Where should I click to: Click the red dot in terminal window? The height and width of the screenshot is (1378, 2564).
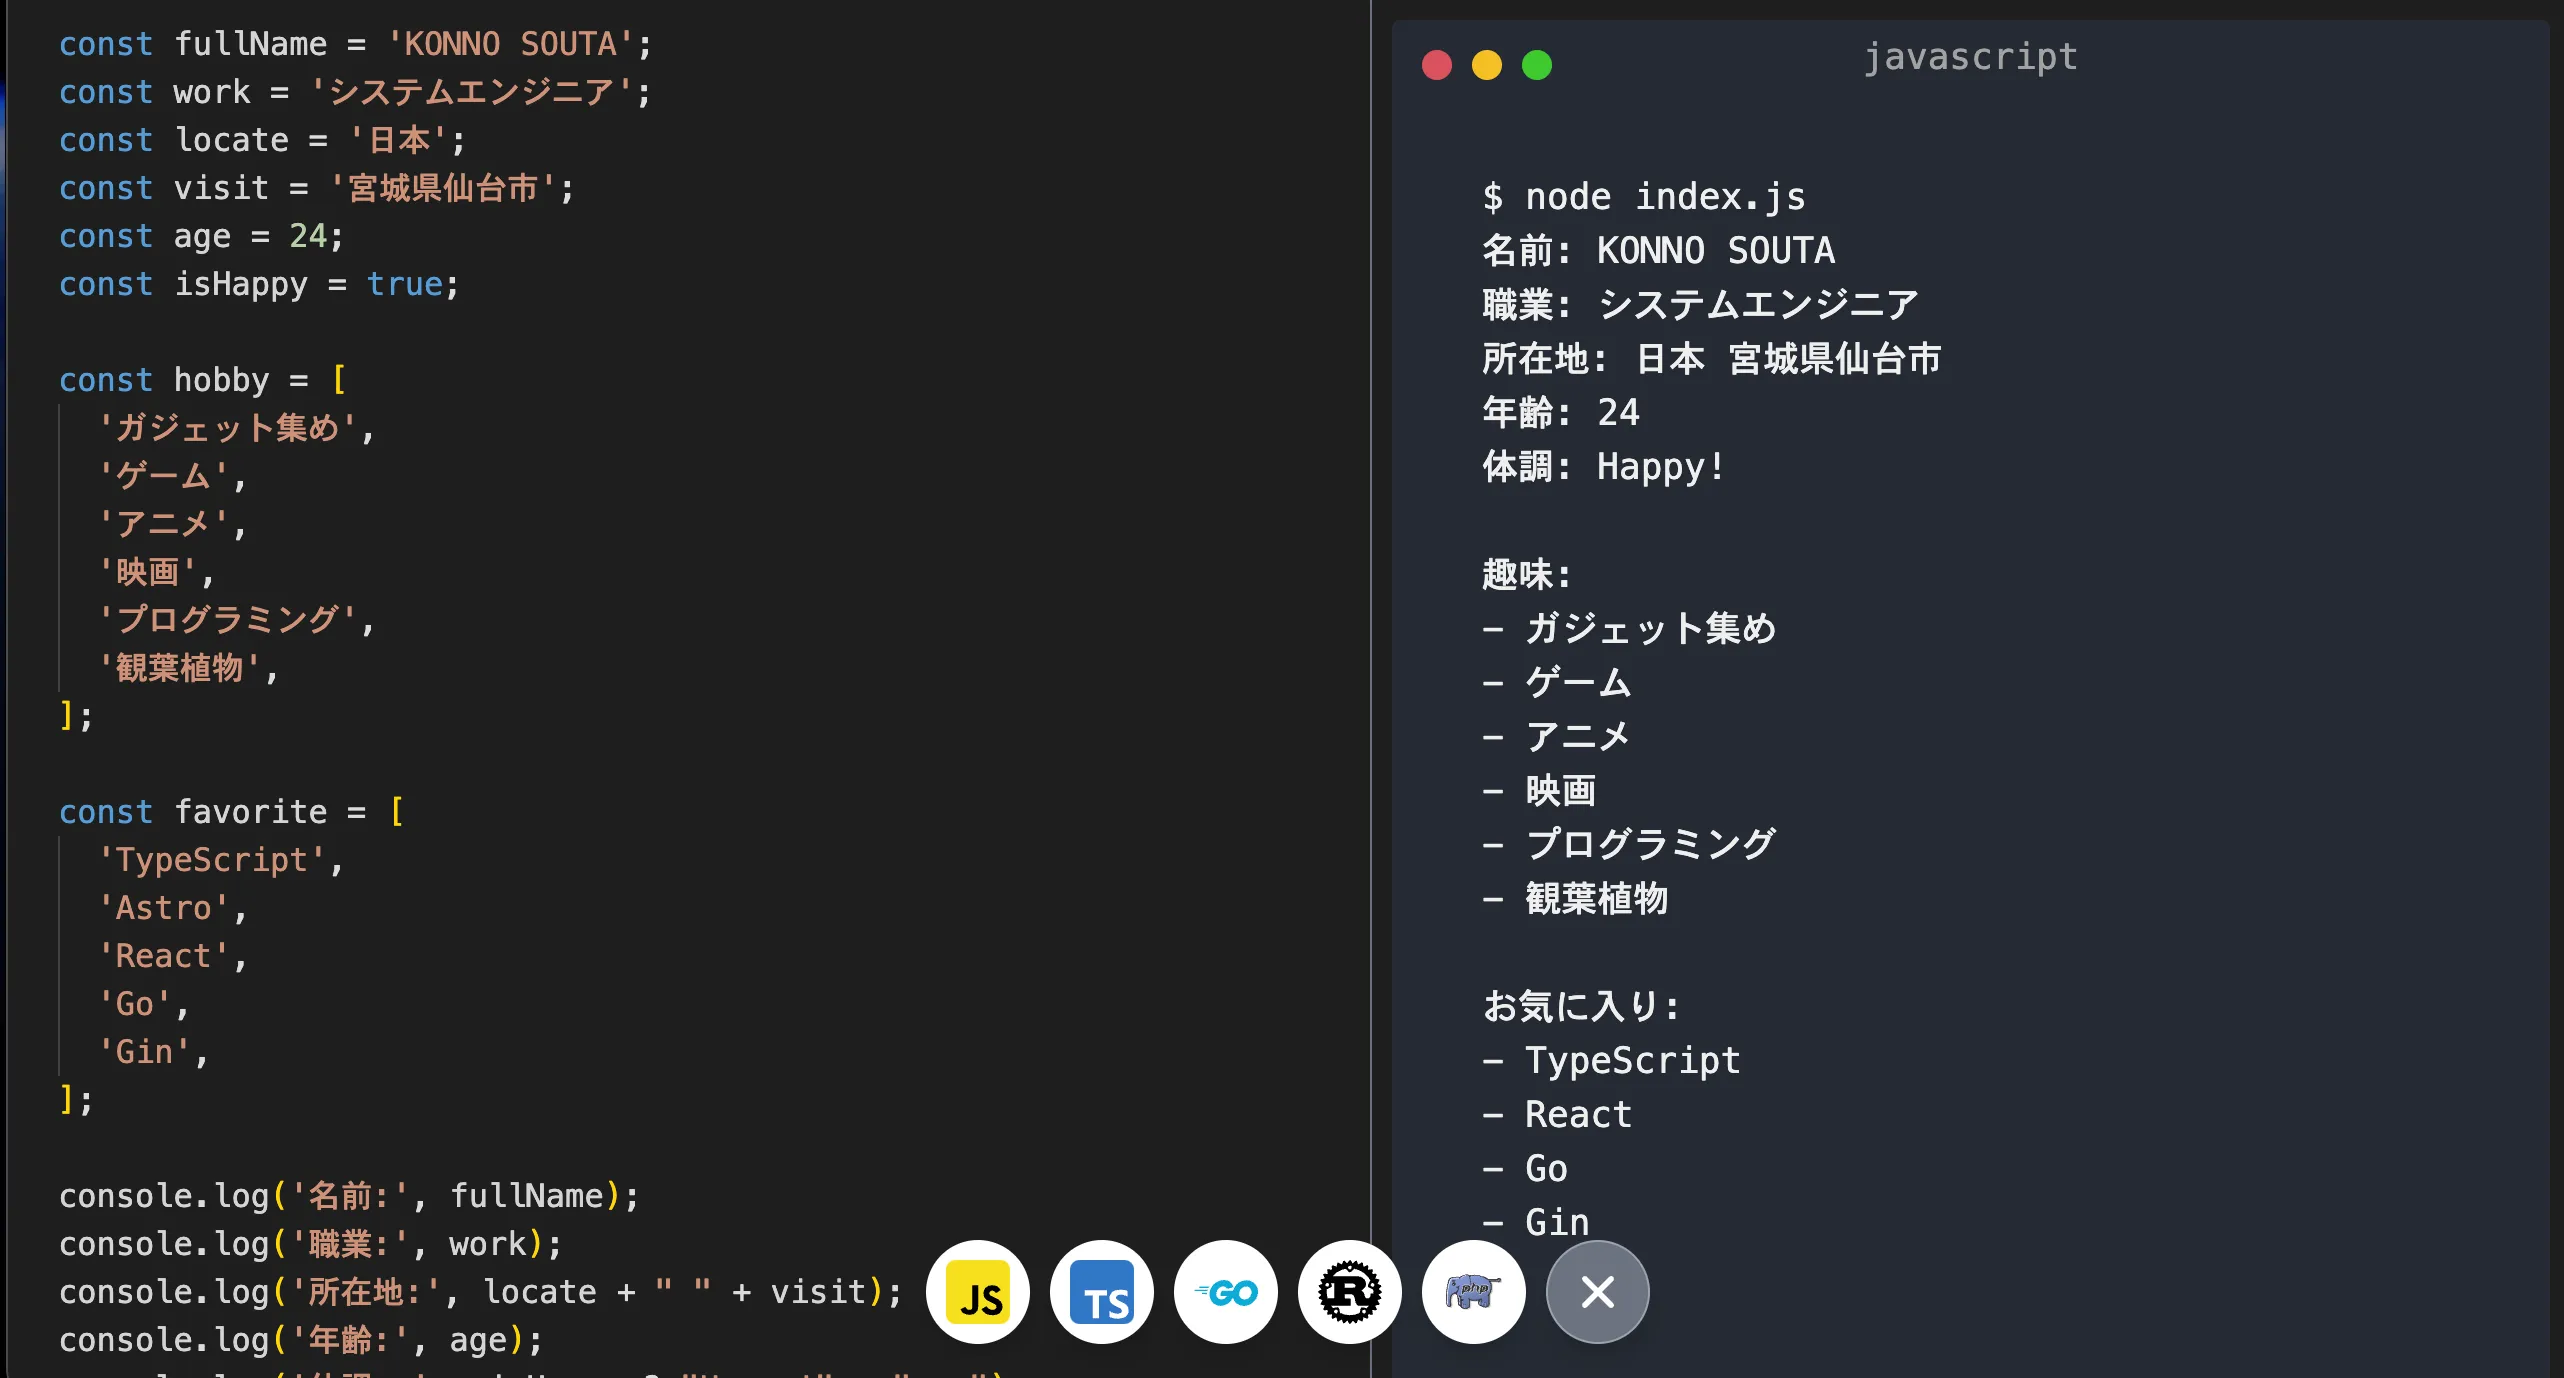[1437, 65]
